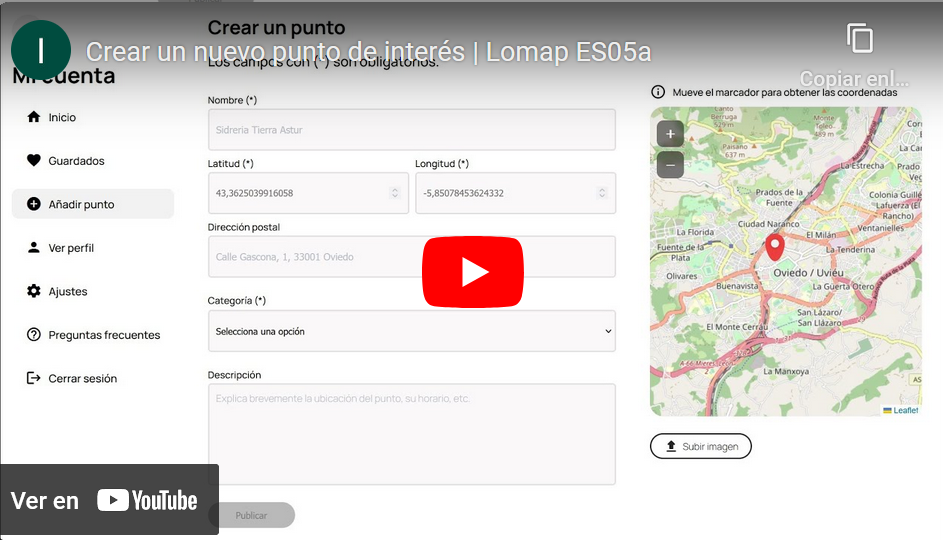Click the person icon beside Ver perfil
Image resolution: width=943 pixels, height=540 pixels.
pos(34,247)
